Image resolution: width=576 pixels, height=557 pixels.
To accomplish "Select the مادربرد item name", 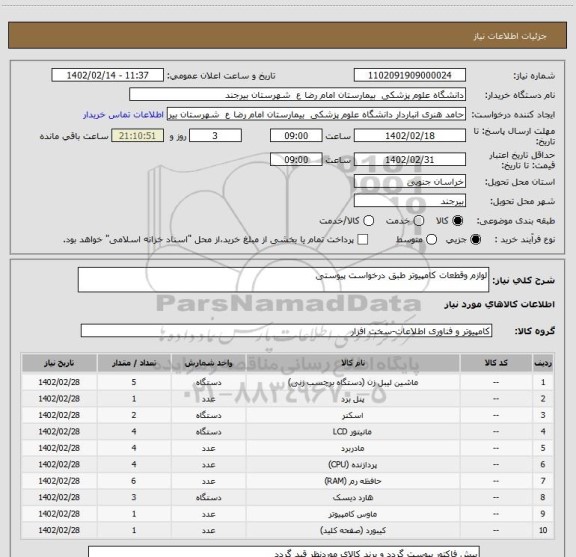I will pyautogui.click(x=353, y=448).
